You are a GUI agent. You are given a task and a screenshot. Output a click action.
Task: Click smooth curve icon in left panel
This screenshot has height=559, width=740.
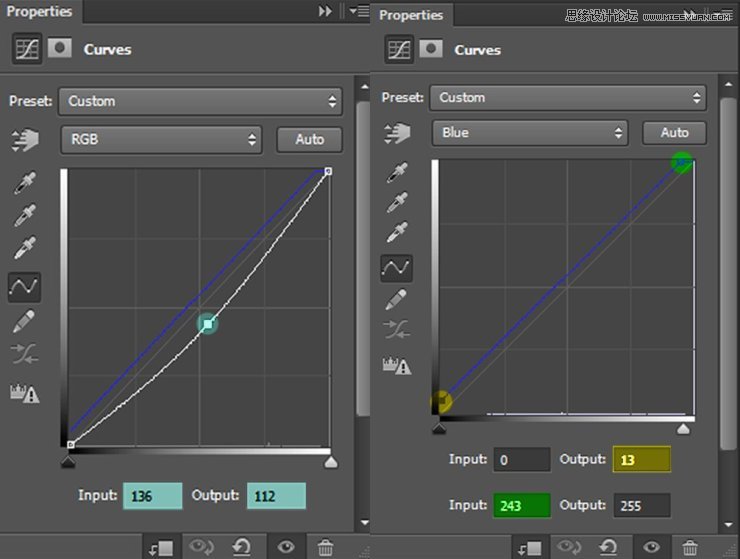[x=25, y=354]
